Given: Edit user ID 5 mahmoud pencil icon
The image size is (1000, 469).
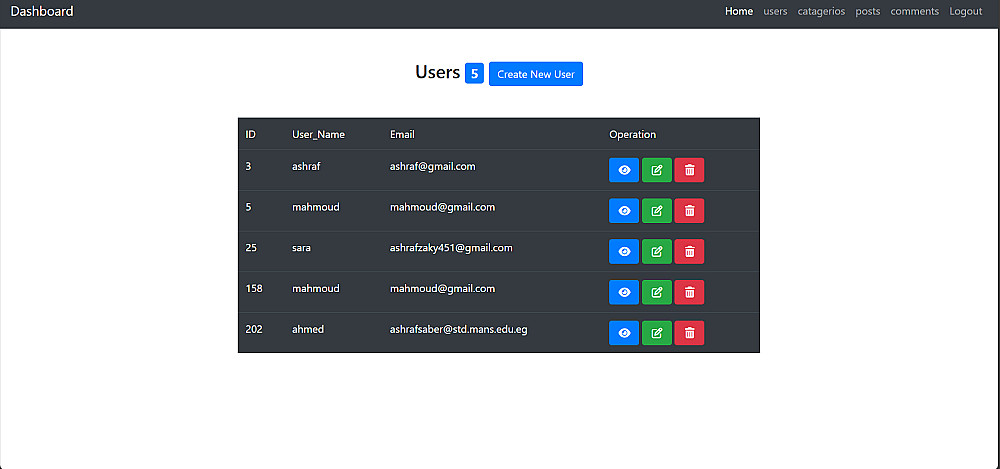Looking at the screenshot, I should pos(656,211).
